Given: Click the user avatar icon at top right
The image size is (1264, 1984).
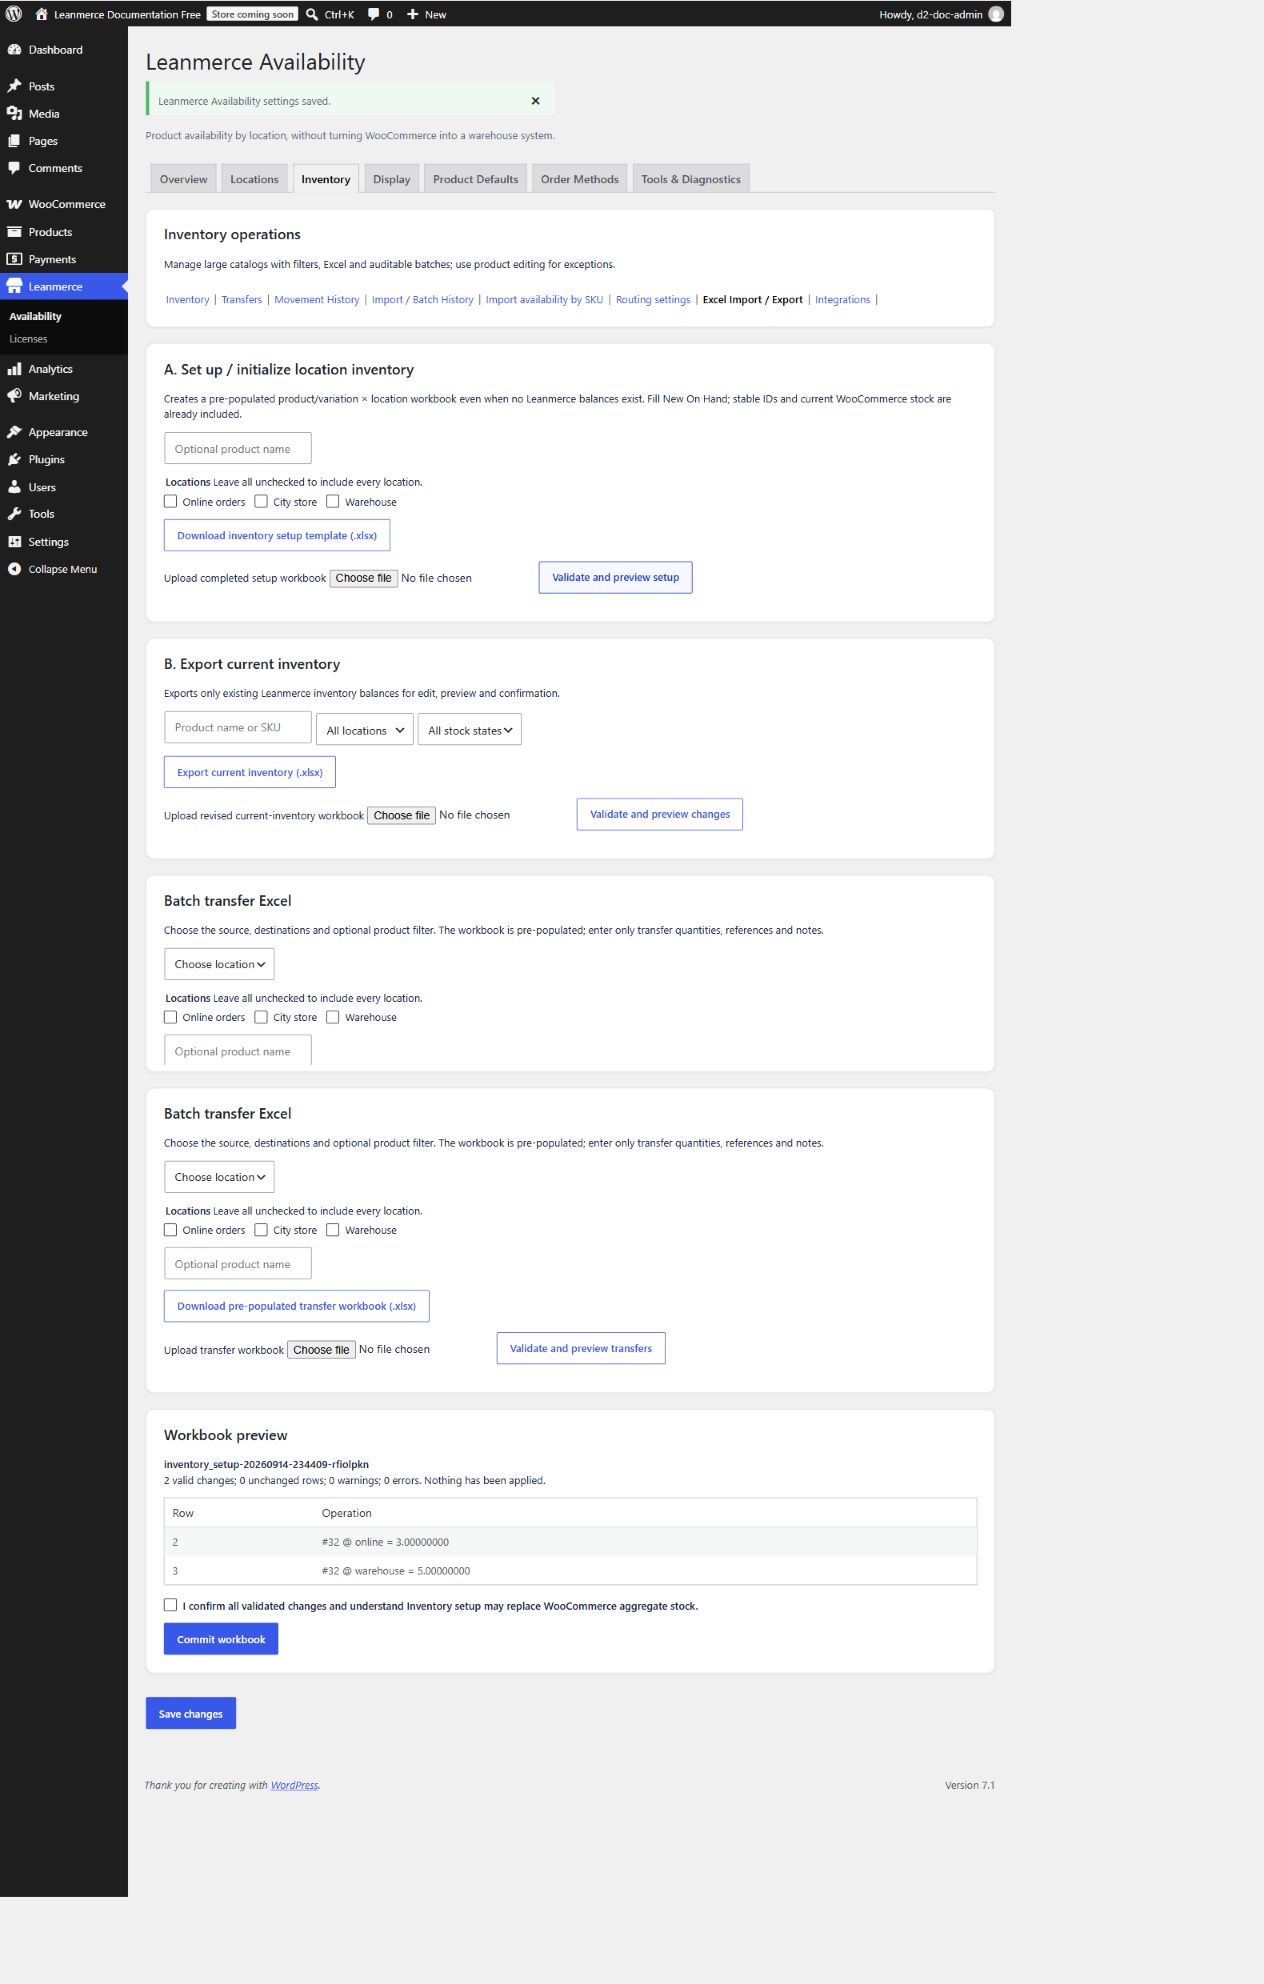Looking at the screenshot, I should click(x=996, y=14).
